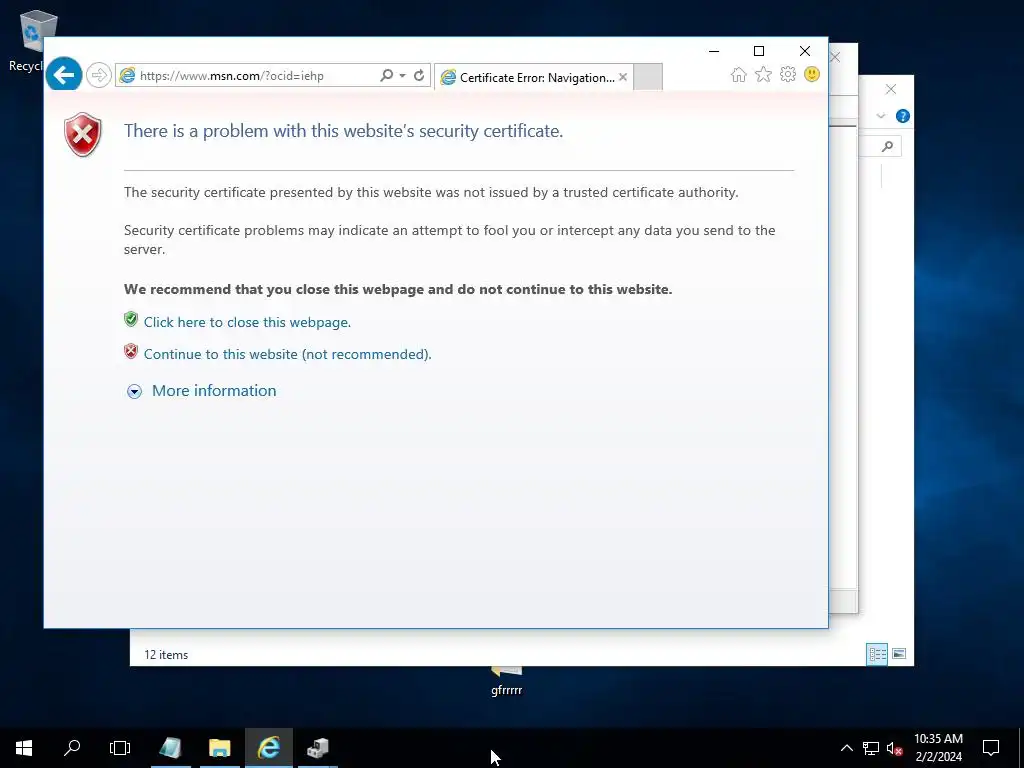1024x768 pixels.
Task: Show hidden system tray icons
Action: [x=846, y=748]
